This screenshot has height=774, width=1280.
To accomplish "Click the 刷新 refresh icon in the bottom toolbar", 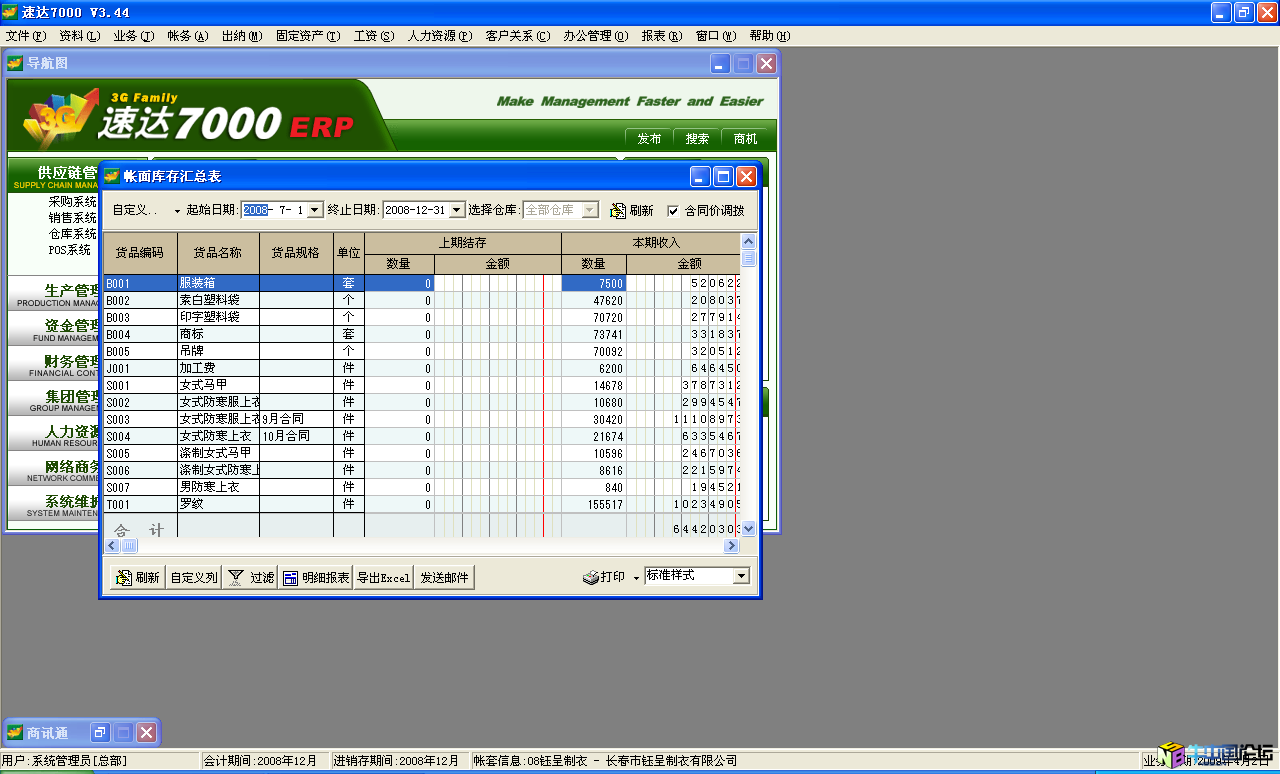I will tap(124, 578).
